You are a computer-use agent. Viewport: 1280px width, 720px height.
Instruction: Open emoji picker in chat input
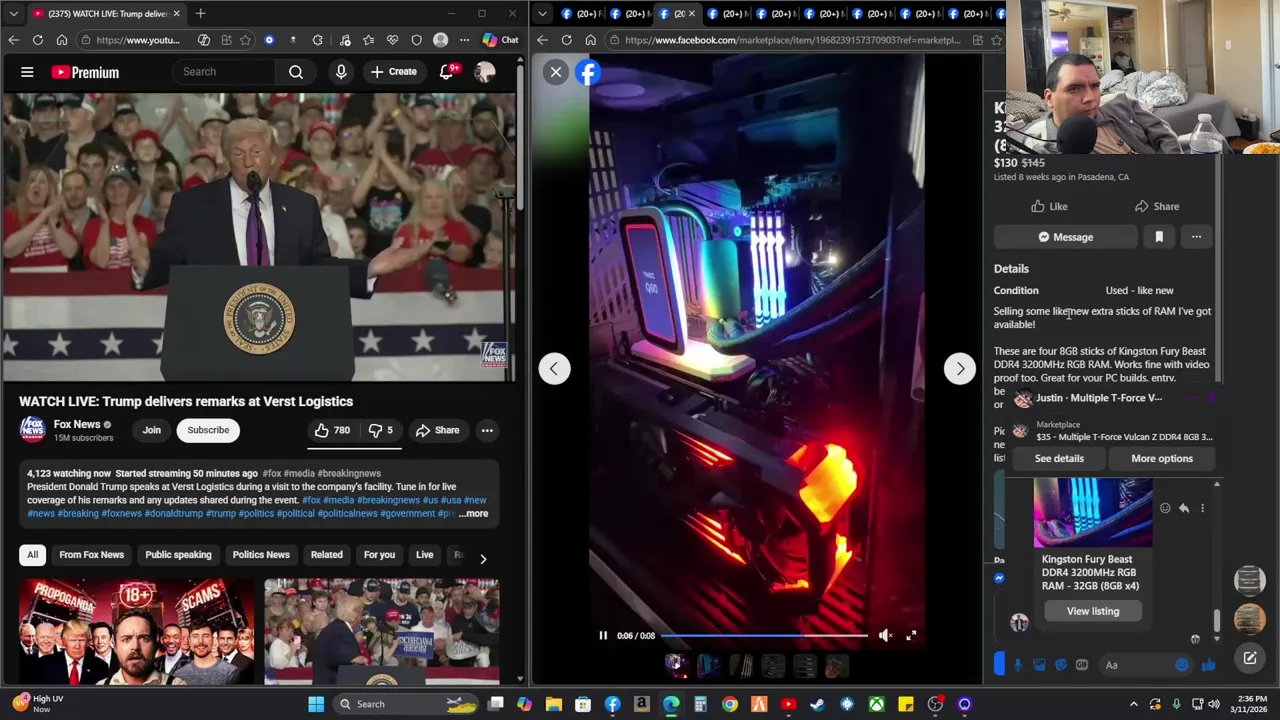pos(1182,665)
